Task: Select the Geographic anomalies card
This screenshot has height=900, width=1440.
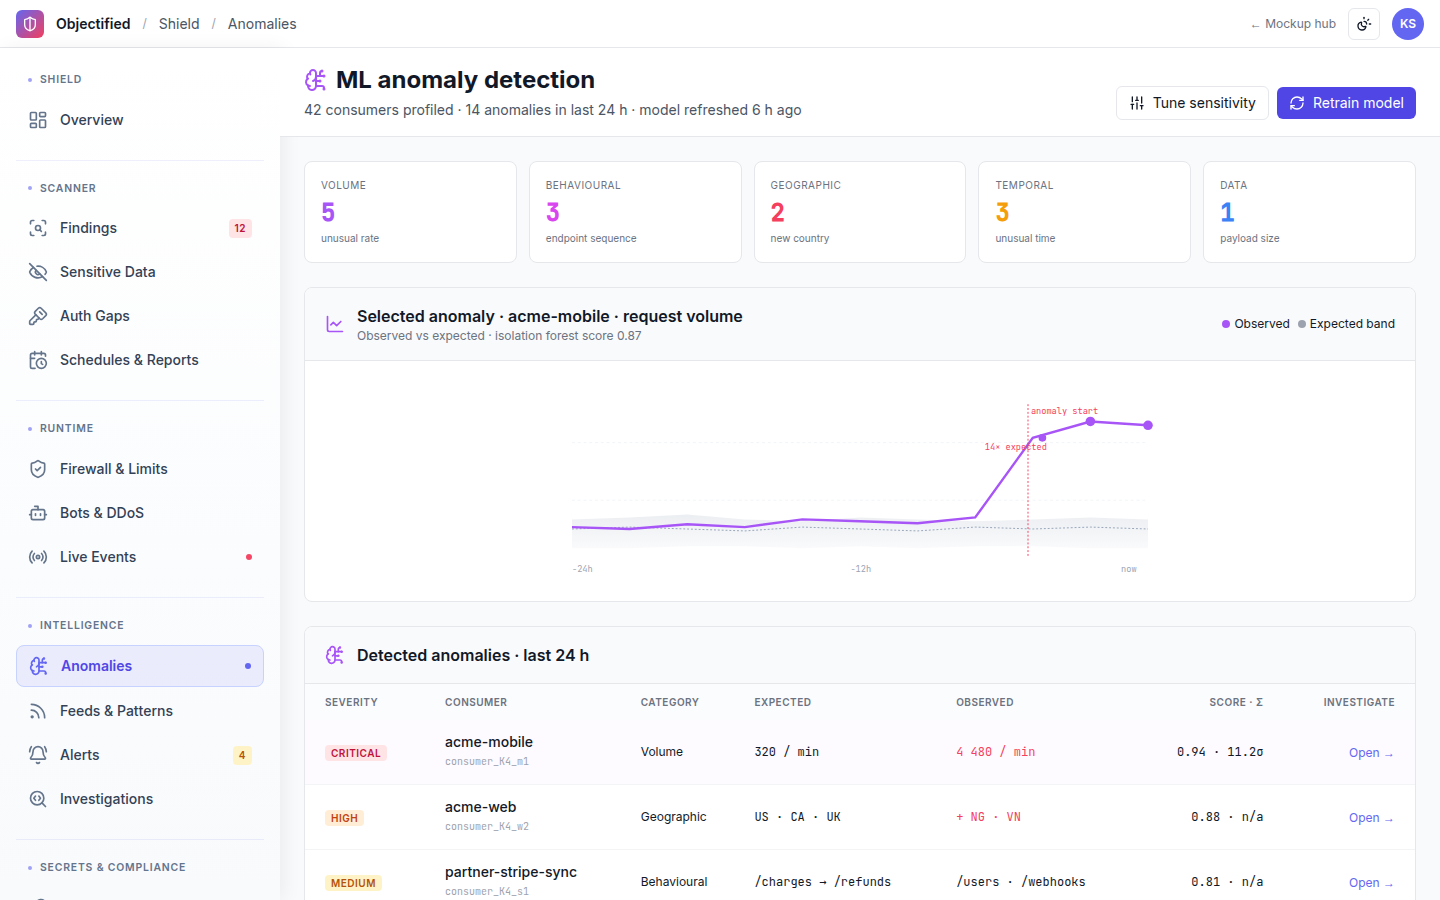Action: point(860,212)
